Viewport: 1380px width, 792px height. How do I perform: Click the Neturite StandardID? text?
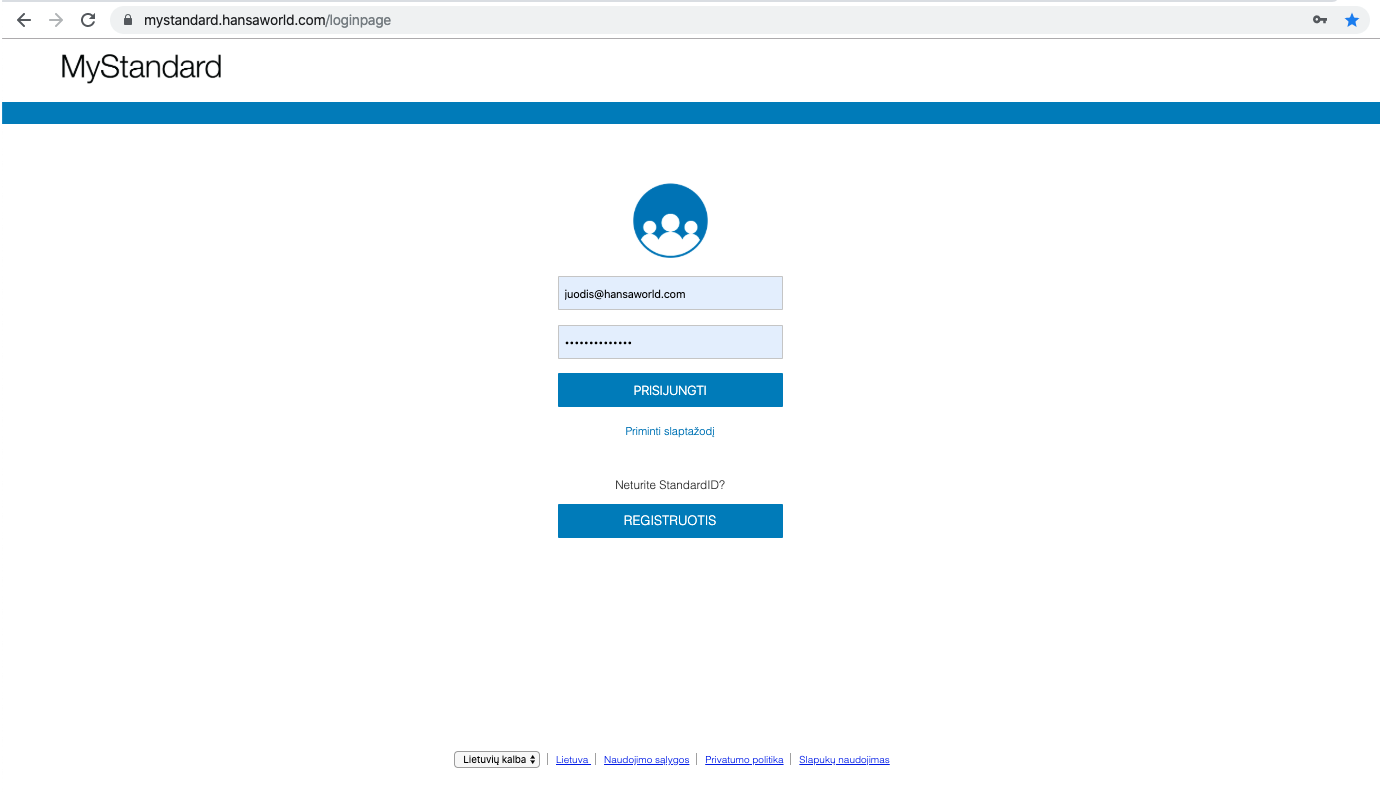pos(670,485)
